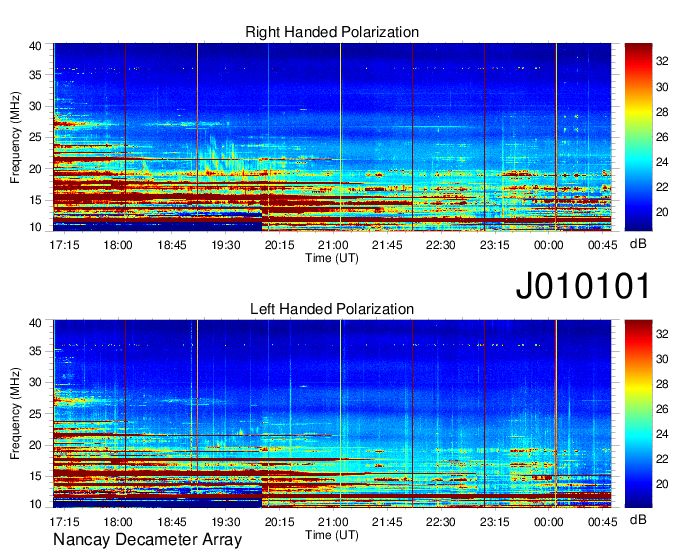Click the 'Left Handed Polarization' title
The width and height of the screenshot is (680, 552).
(332, 309)
